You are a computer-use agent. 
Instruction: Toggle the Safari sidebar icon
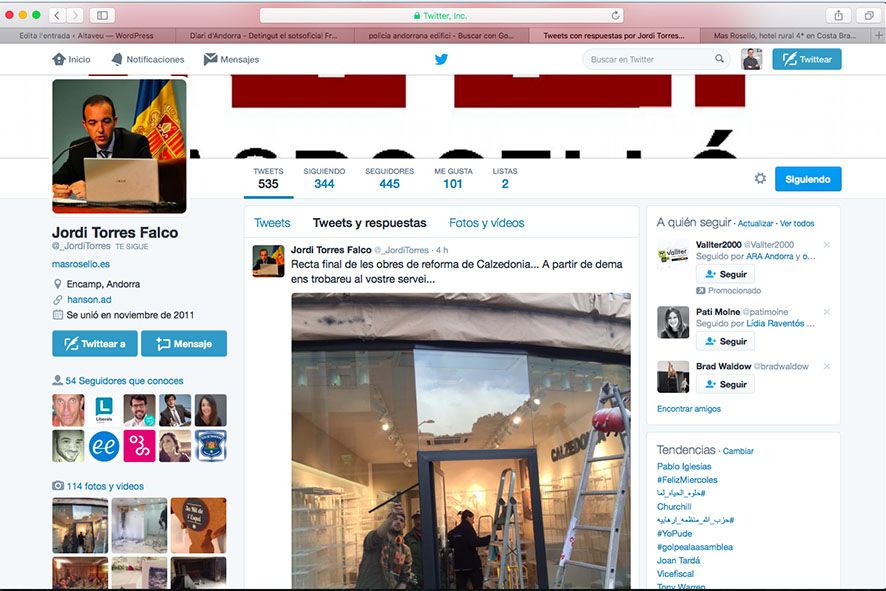coord(102,15)
